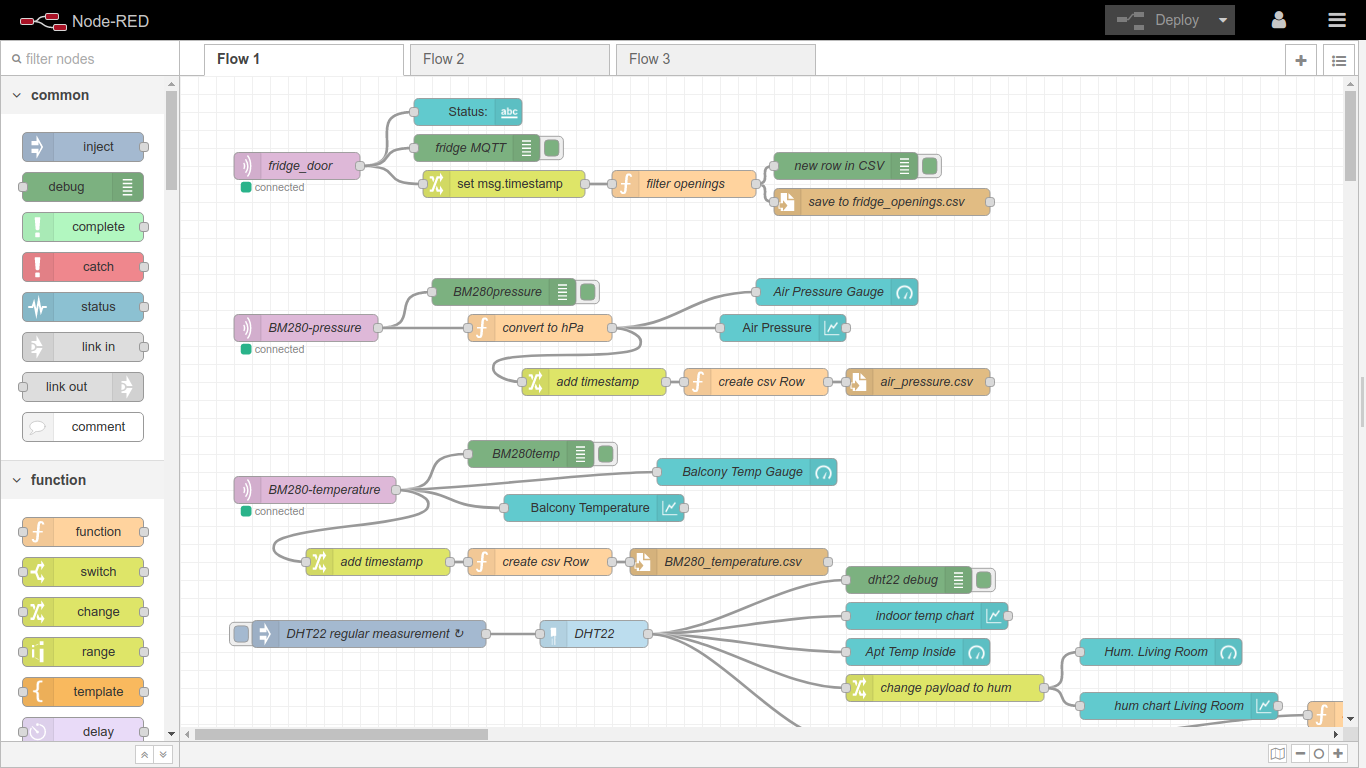This screenshot has width=1366, height=768.
Task: Select the Balcony Temp Gauge node
Action: pyautogui.click(x=747, y=472)
